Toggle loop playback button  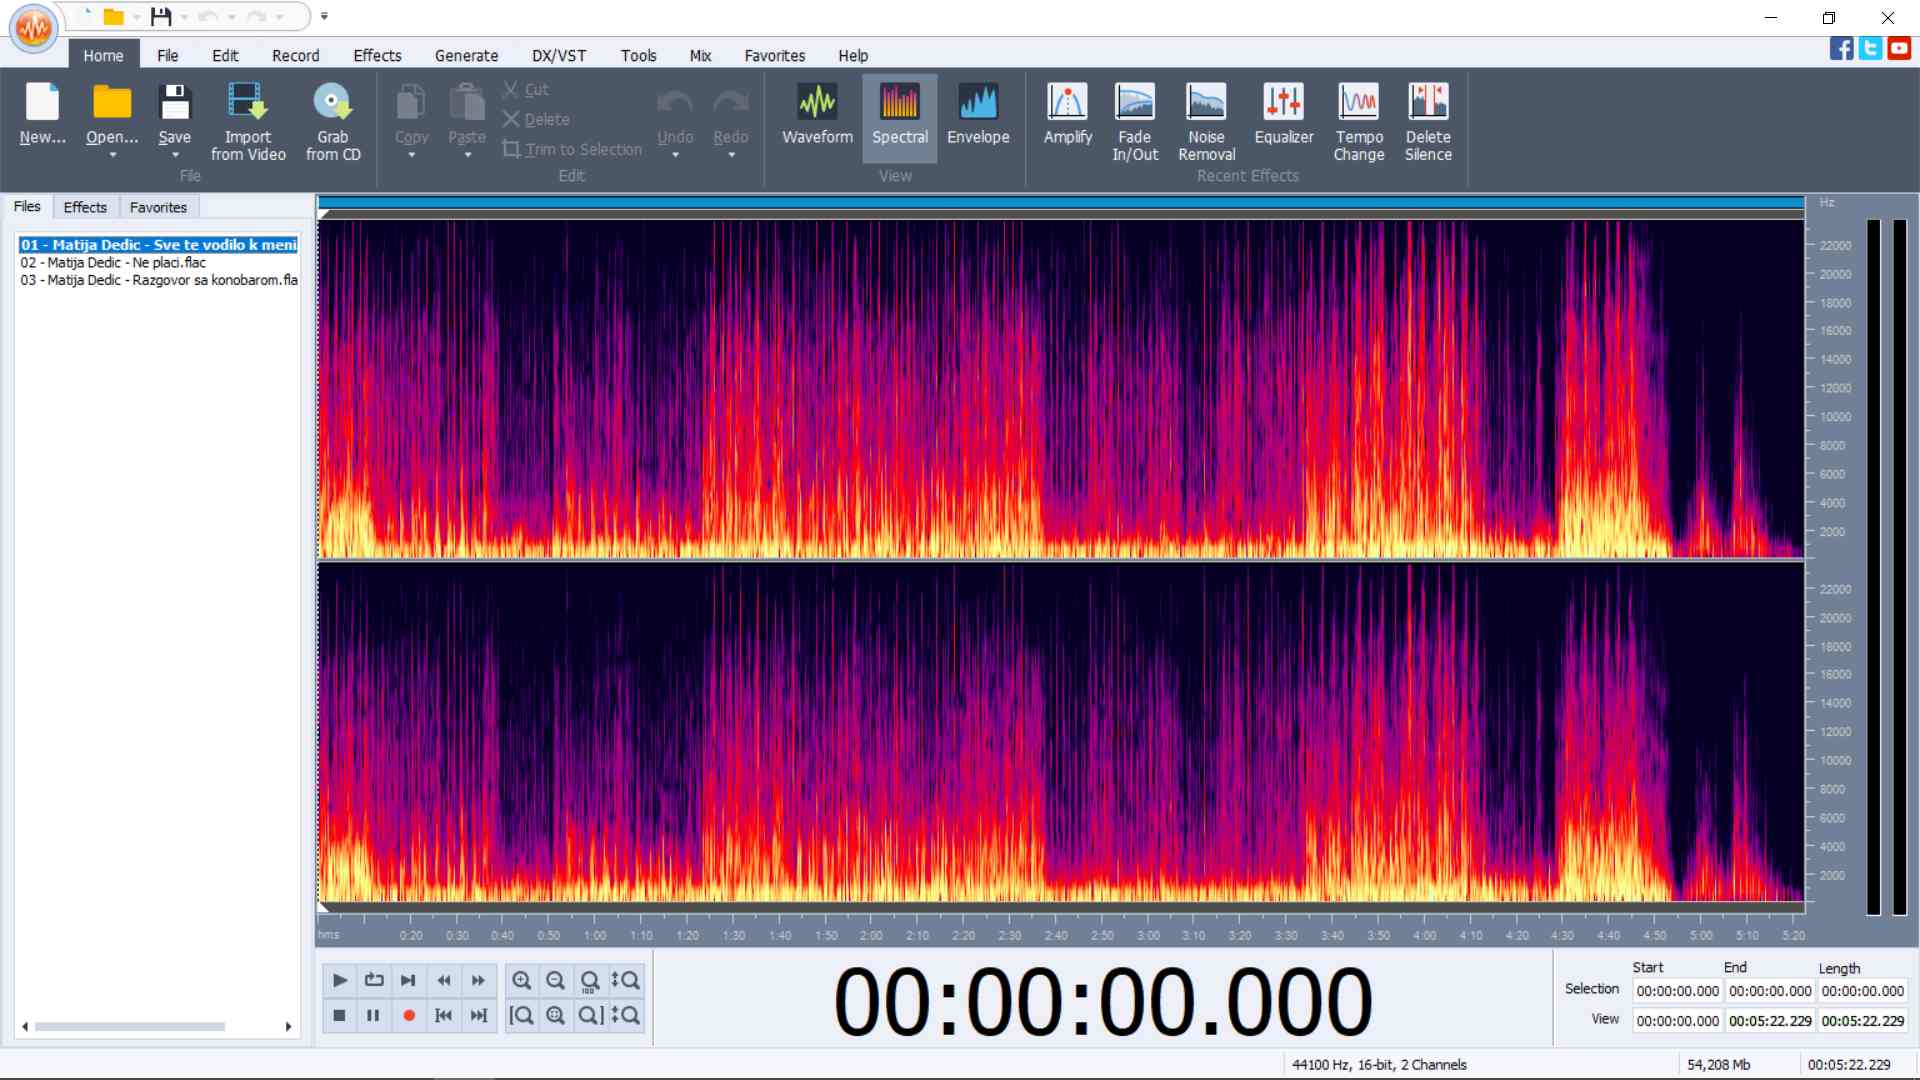click(374, 980)
